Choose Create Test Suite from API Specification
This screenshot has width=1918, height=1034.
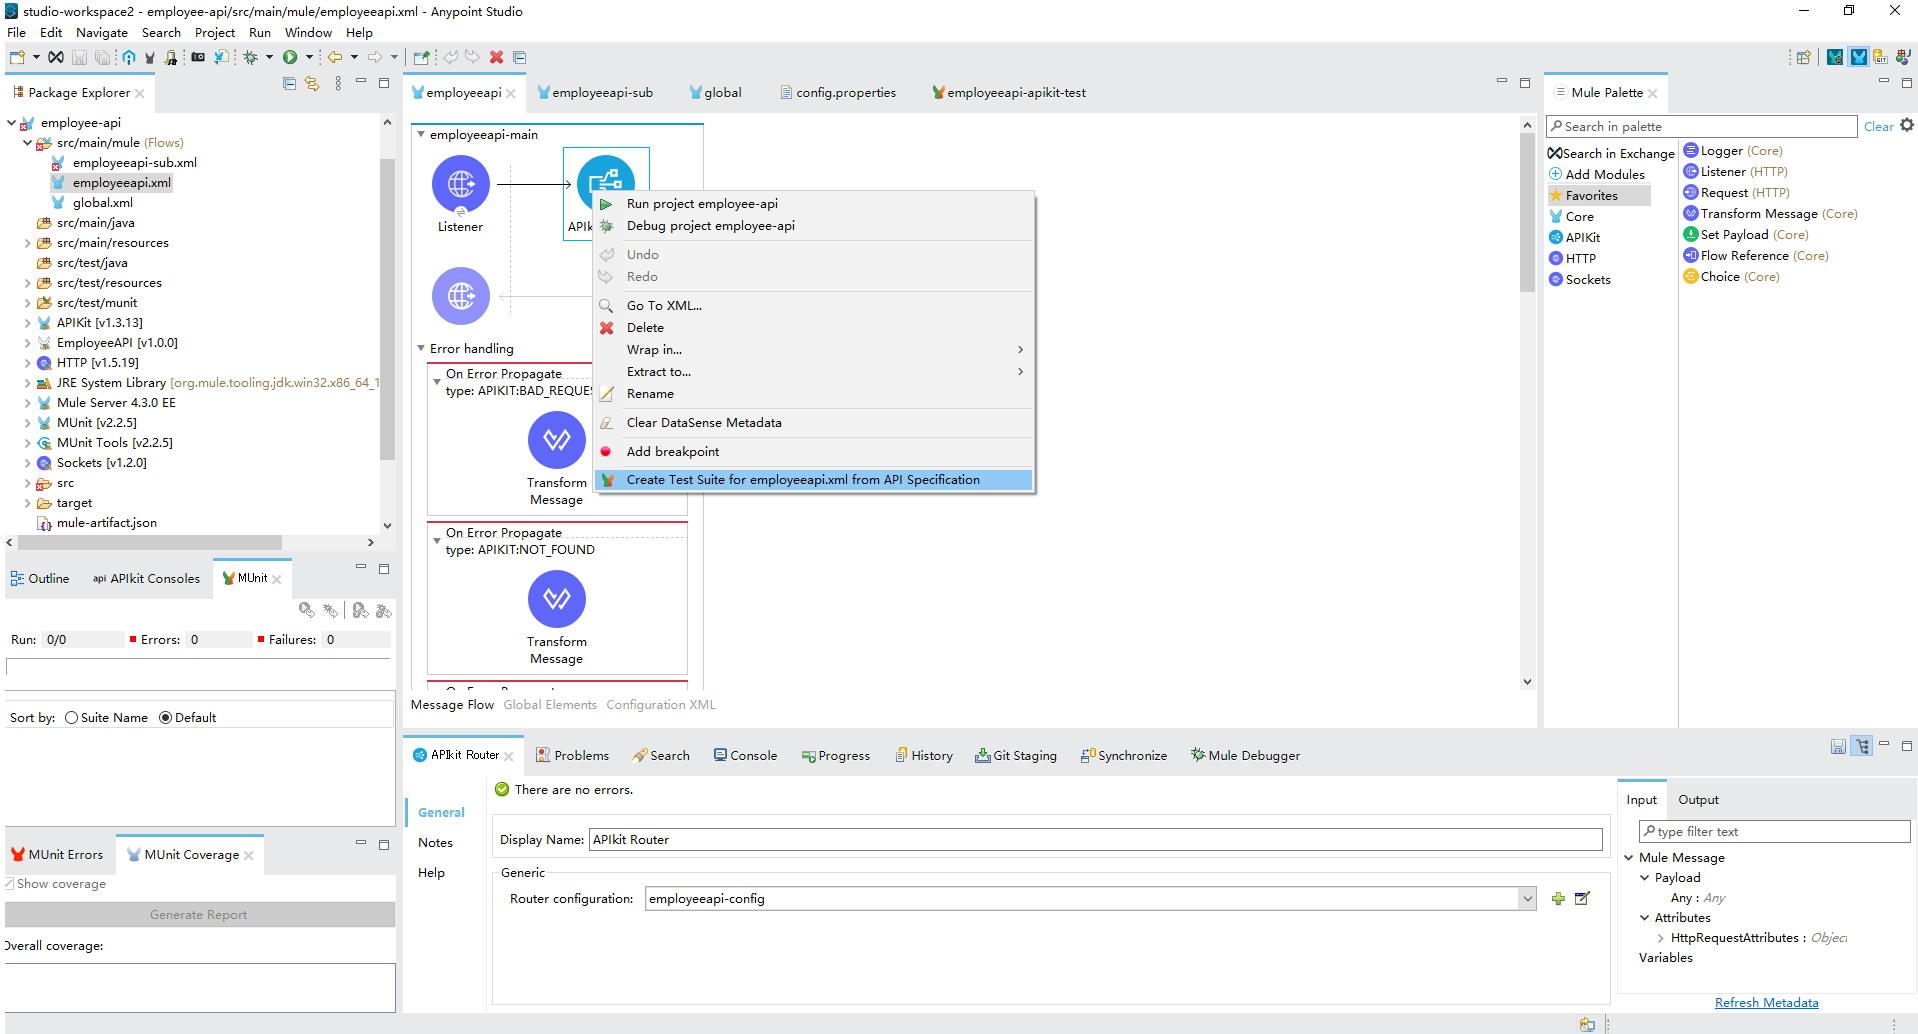click(x=813, y=480)
